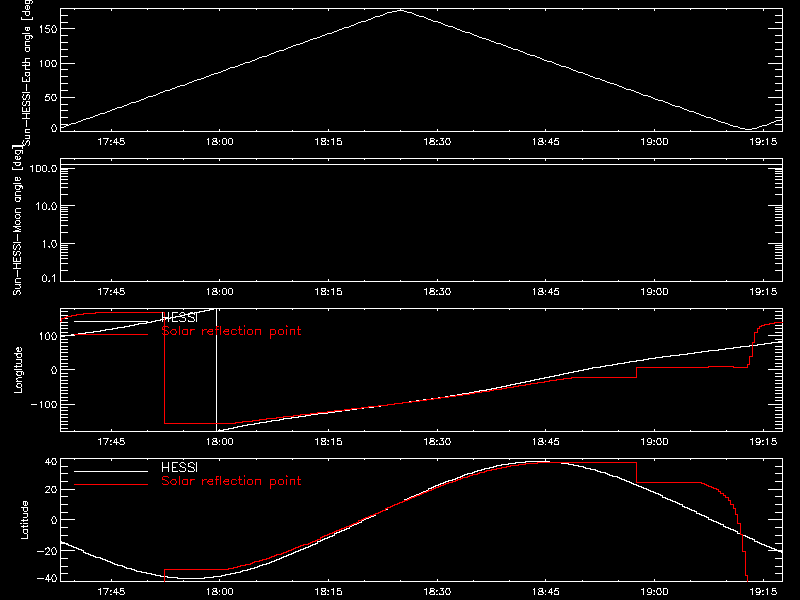Viewport: 800px width, 600px height.
Task: Click 1.0 tick on Moon angle axis
Action: (49, 244)
